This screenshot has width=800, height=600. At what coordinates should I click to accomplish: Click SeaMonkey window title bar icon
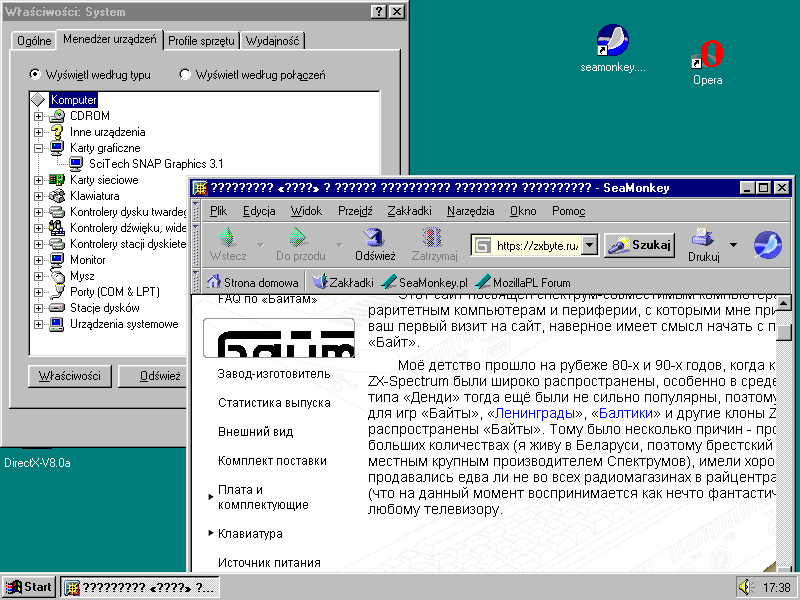point(200,188)
